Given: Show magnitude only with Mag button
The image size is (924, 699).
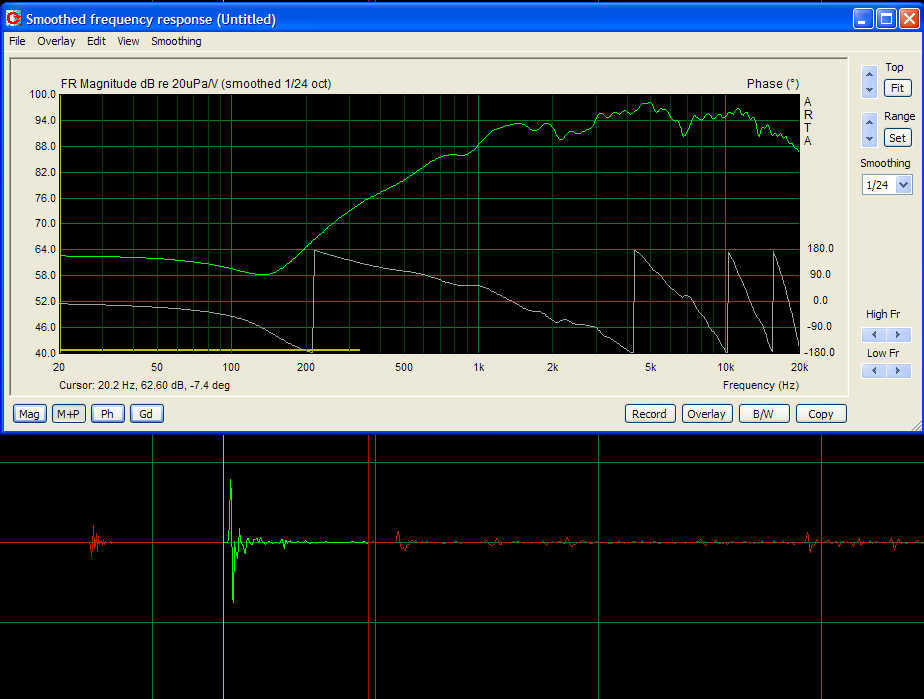Looking at the screenshot, I should [x=29, y=414].
